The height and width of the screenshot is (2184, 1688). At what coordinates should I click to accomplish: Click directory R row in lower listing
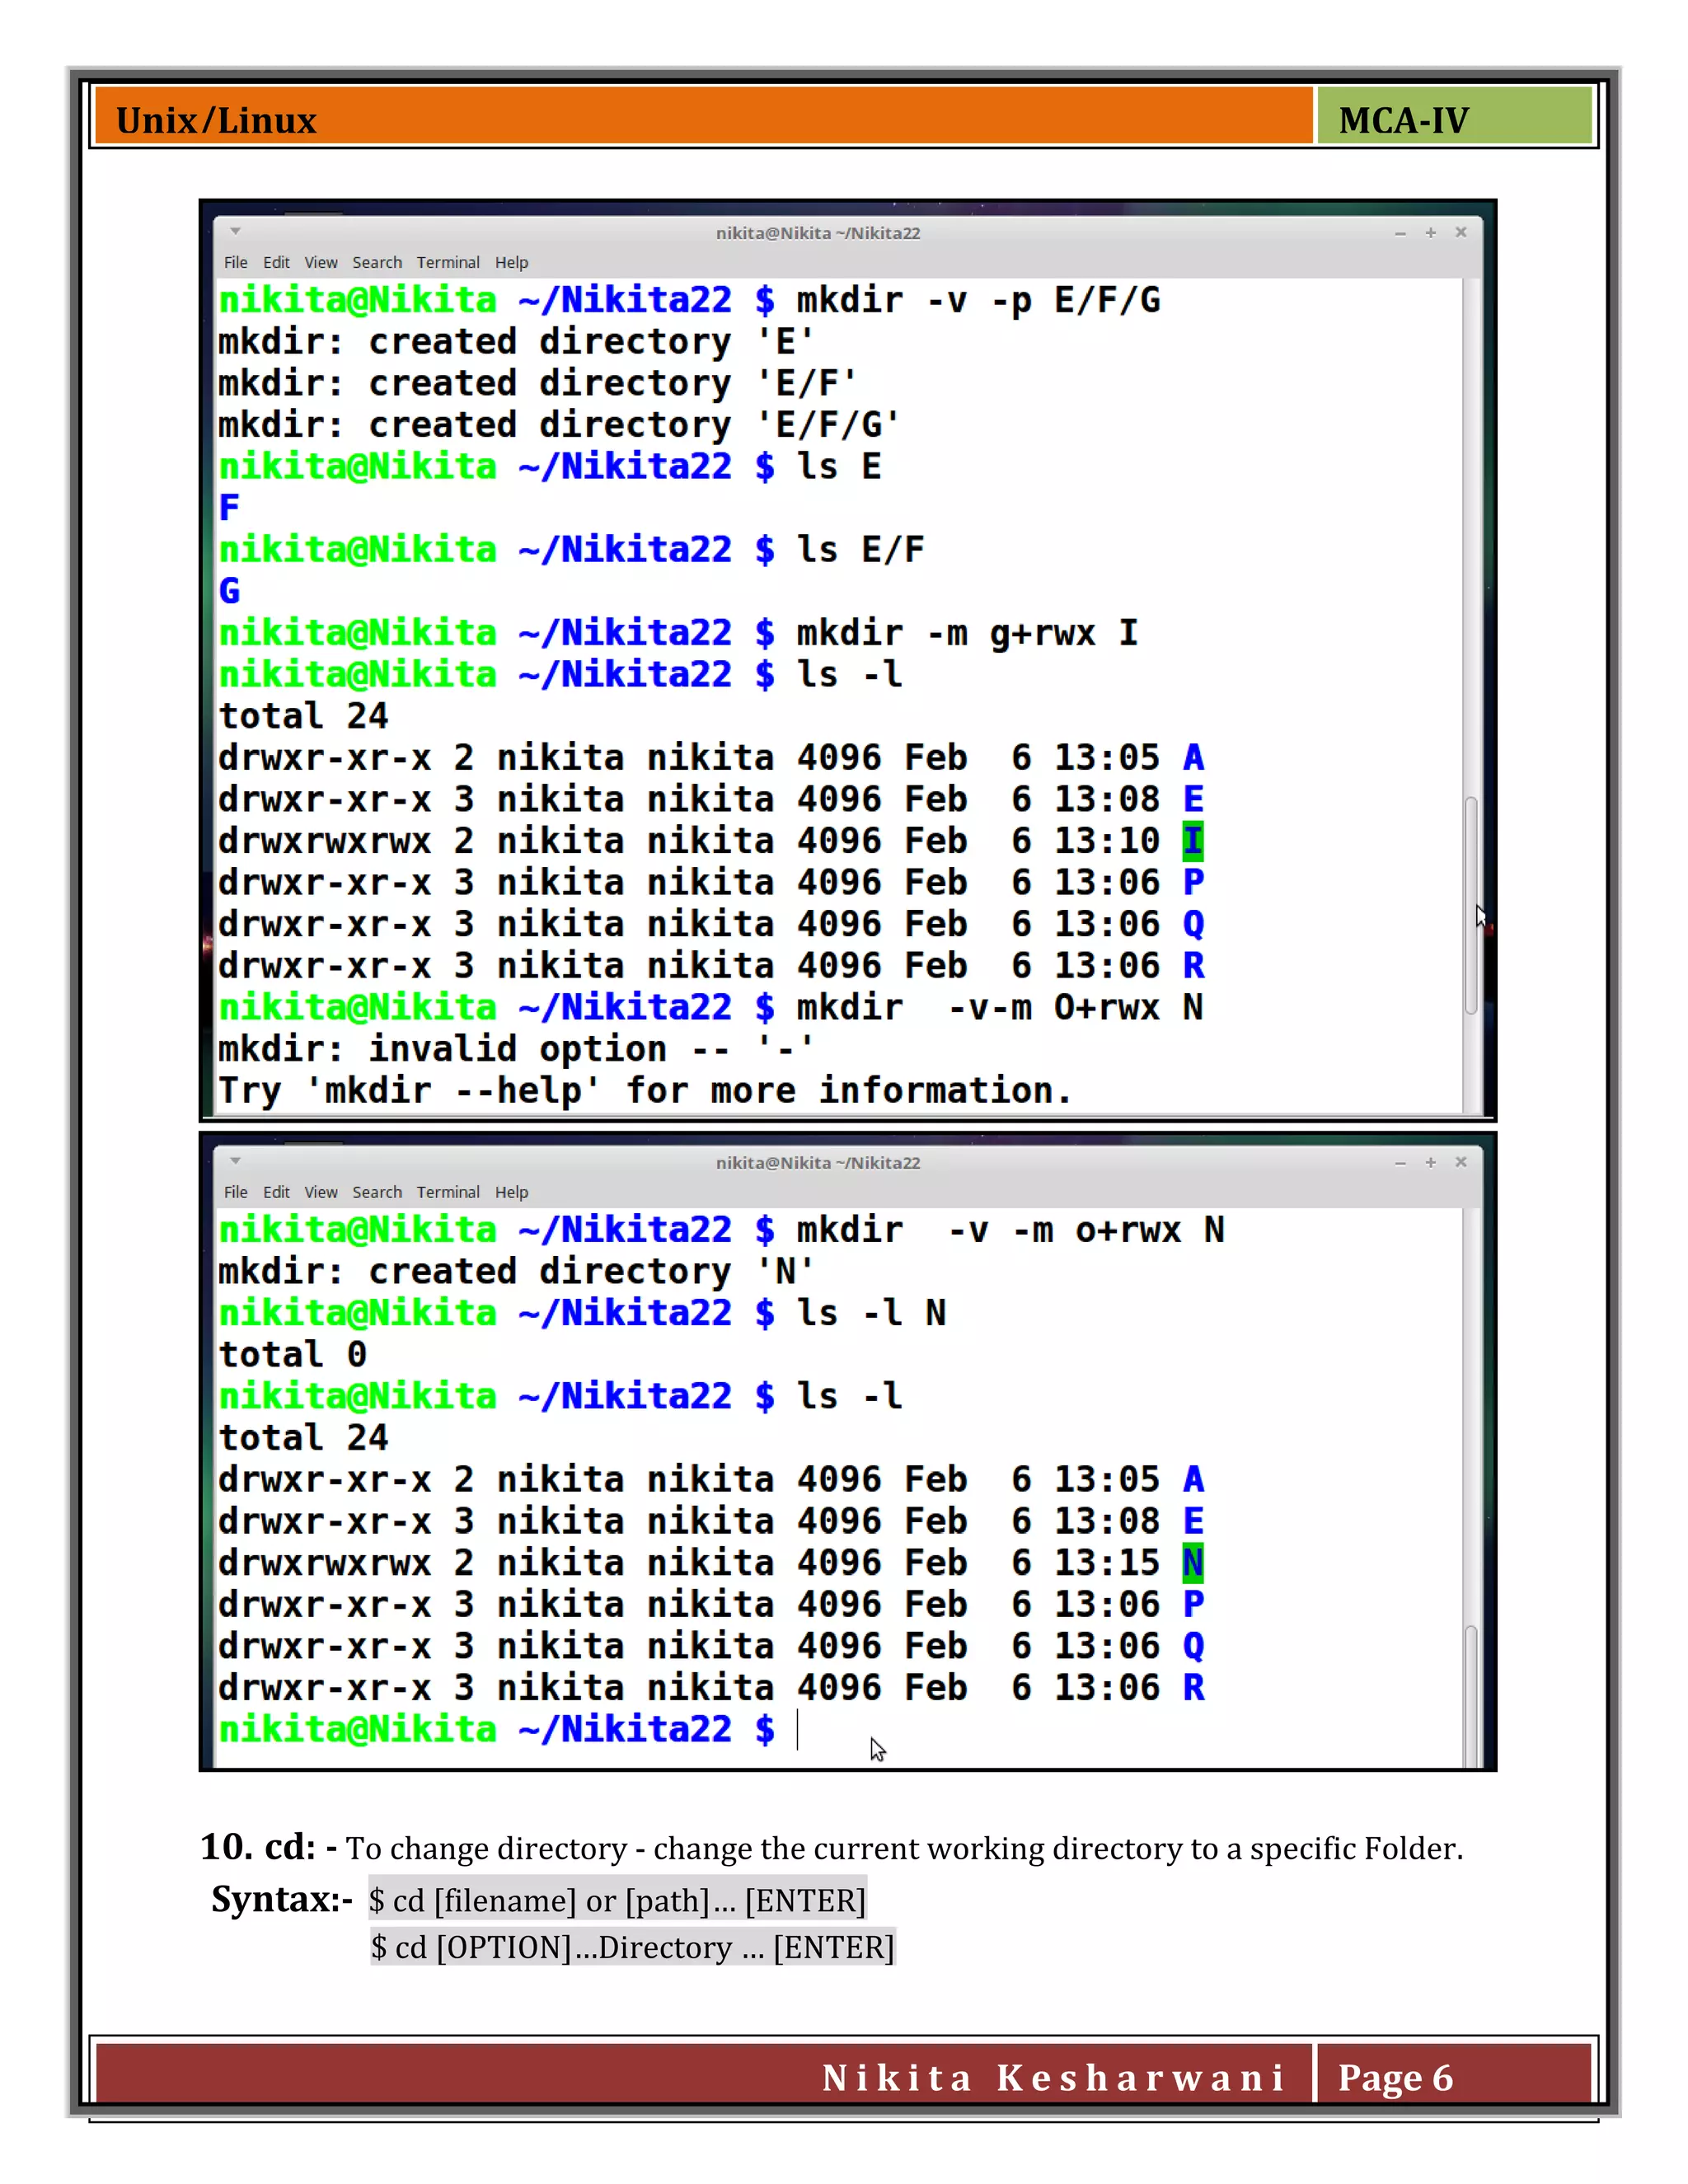click(711, 1689)
